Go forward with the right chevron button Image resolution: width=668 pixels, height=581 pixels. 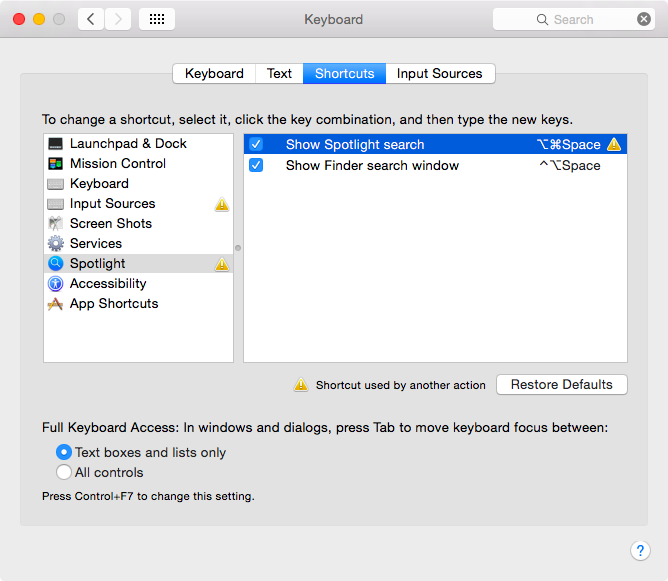[118, 19]
